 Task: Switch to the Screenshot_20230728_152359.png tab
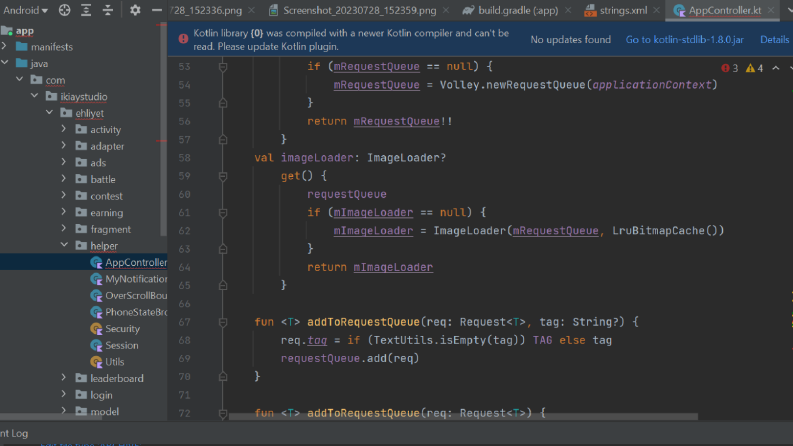359,10
